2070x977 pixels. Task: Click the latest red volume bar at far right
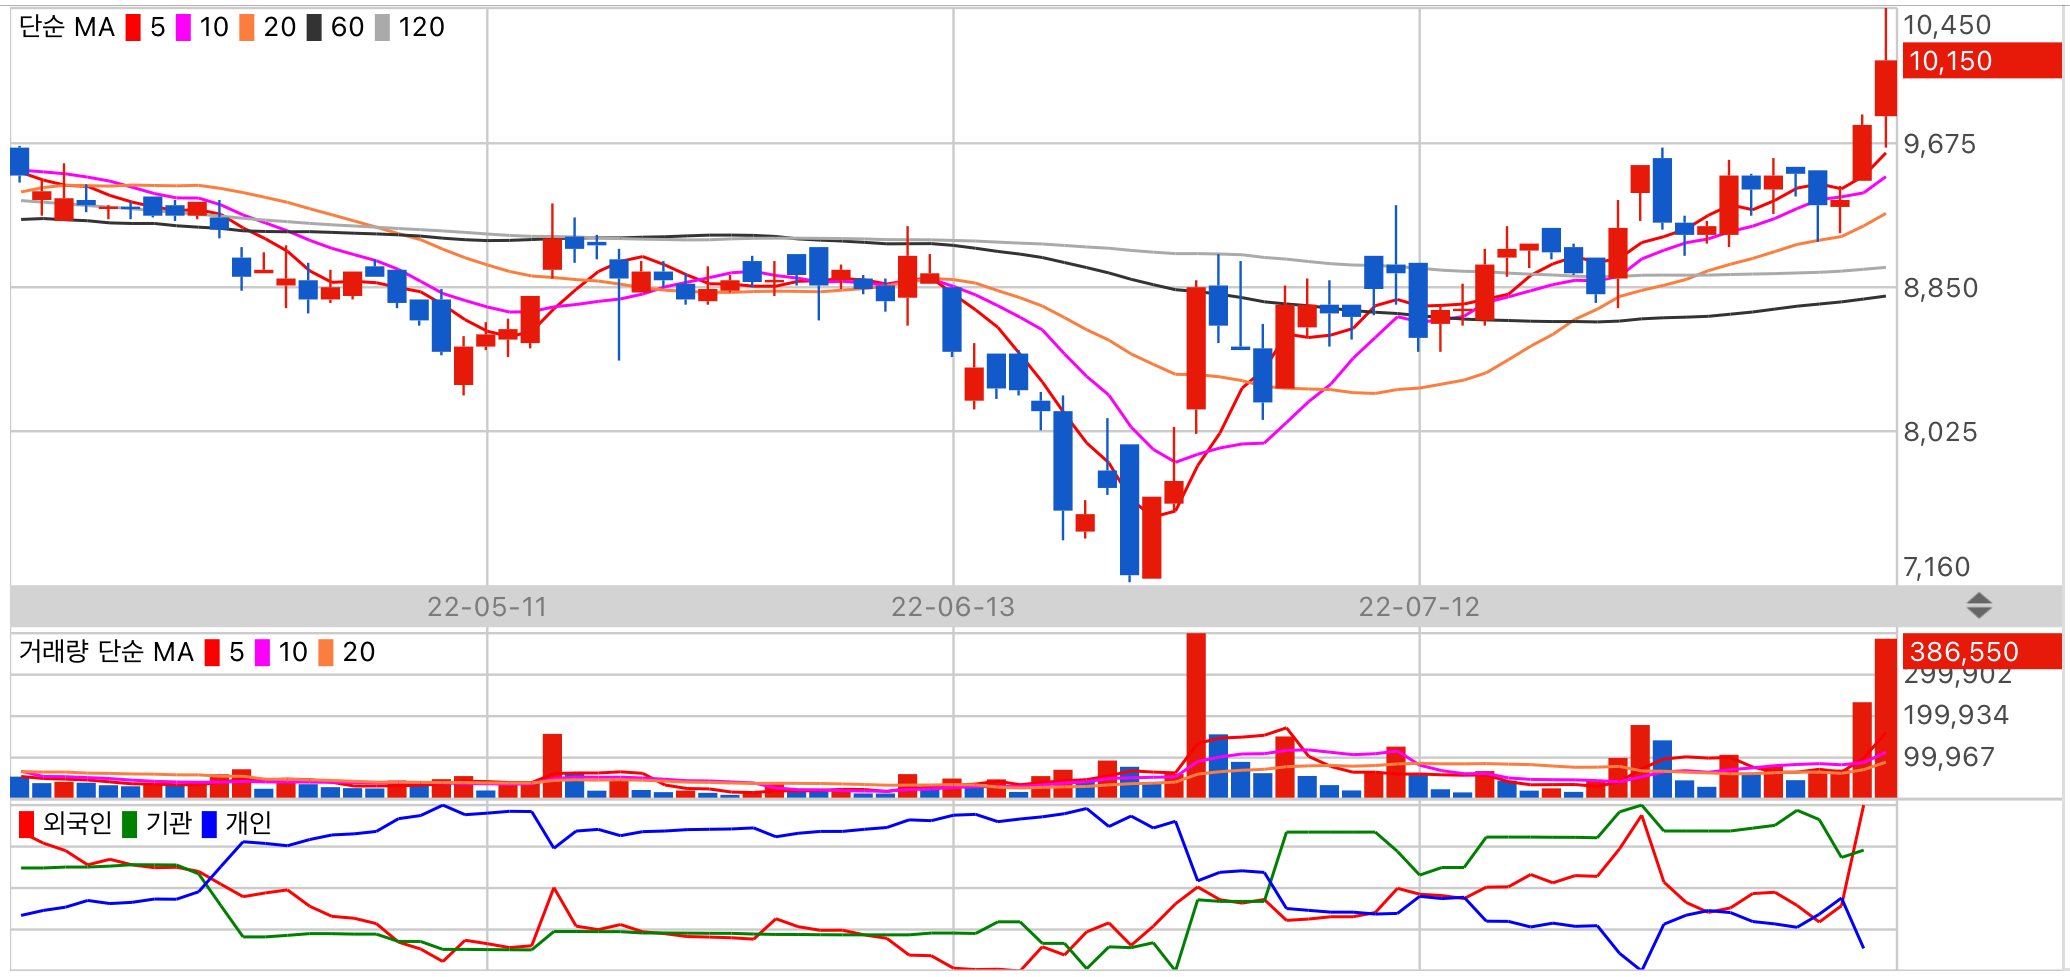coord(1885,718)
